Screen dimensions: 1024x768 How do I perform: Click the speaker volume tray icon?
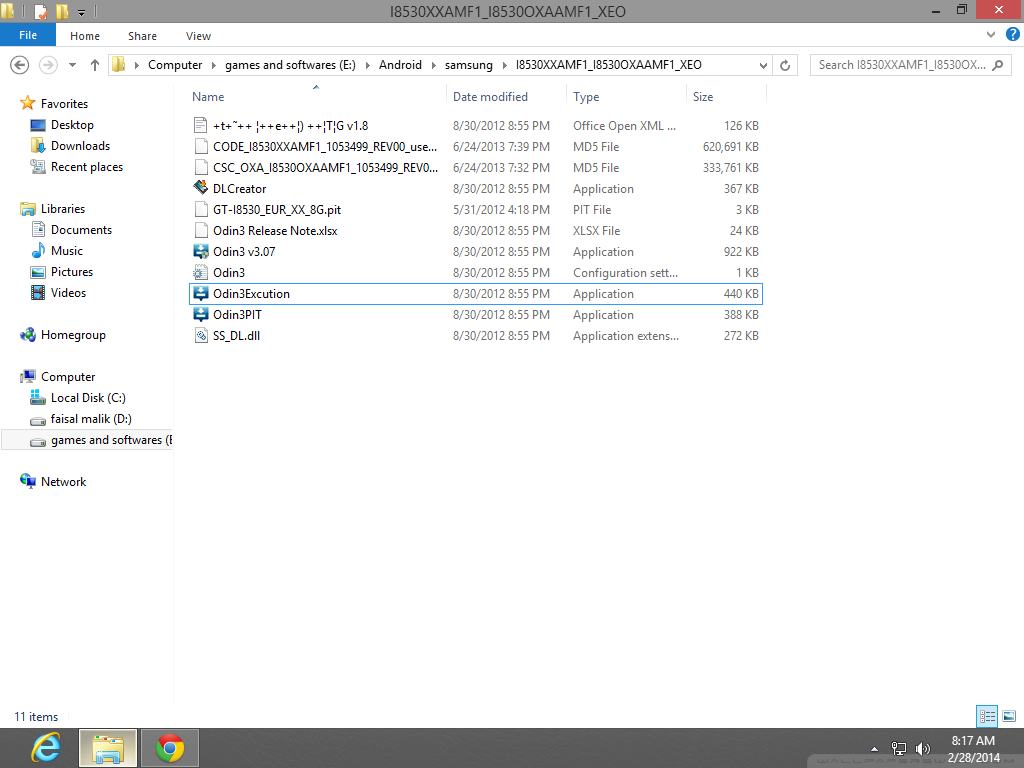tap(923, 747)
